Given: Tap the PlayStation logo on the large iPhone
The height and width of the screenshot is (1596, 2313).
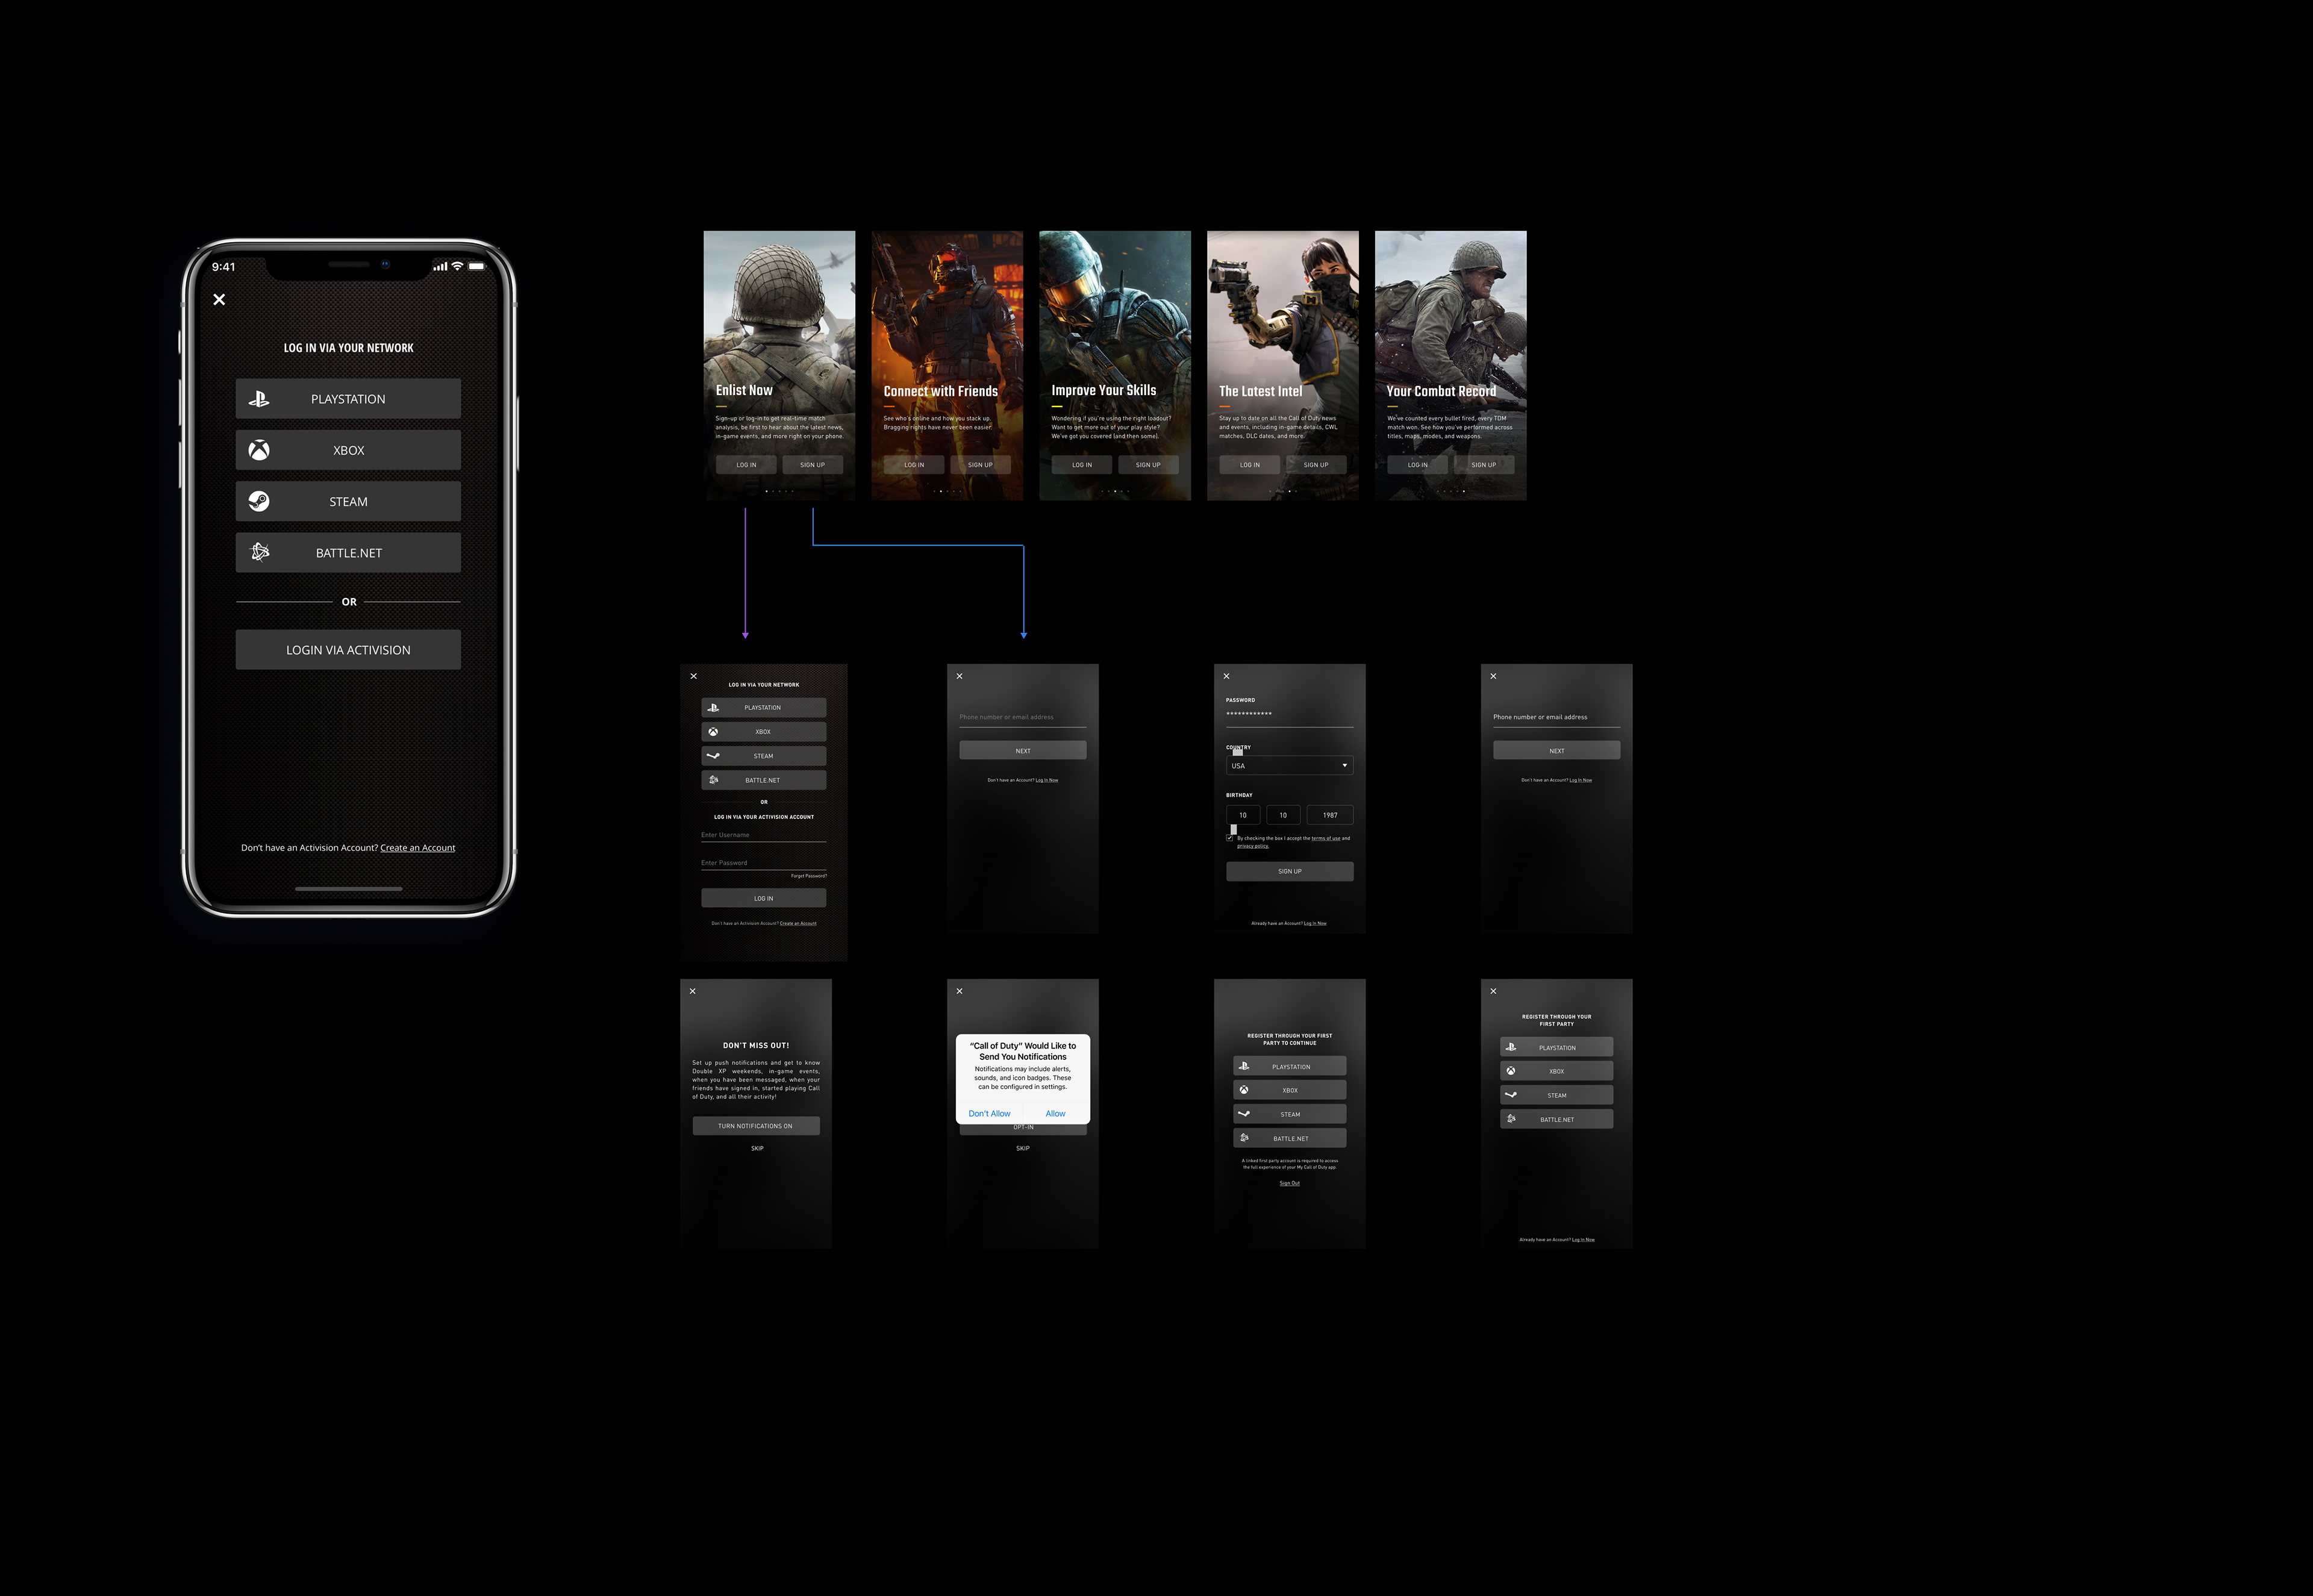Looking at the screenshot, I should (259, 398).
